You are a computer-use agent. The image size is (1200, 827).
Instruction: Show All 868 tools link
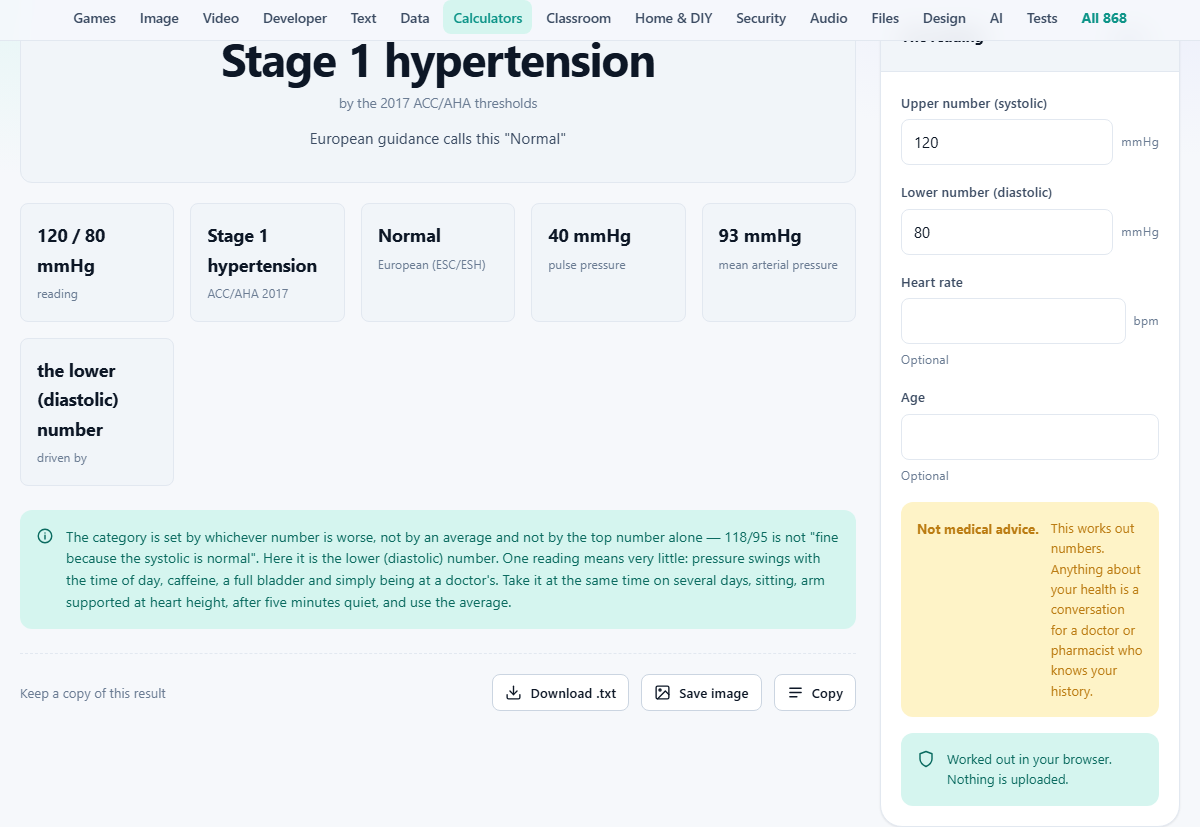tap(1104, 18)
